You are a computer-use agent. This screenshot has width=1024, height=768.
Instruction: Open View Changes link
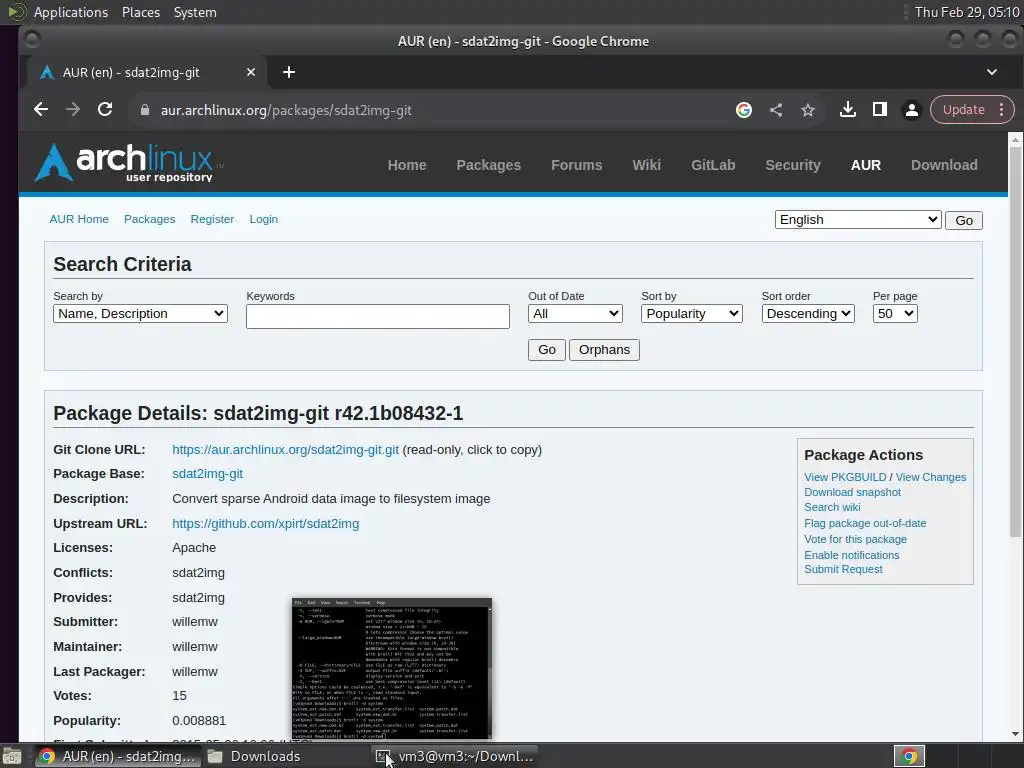click(x=931, y=477)
